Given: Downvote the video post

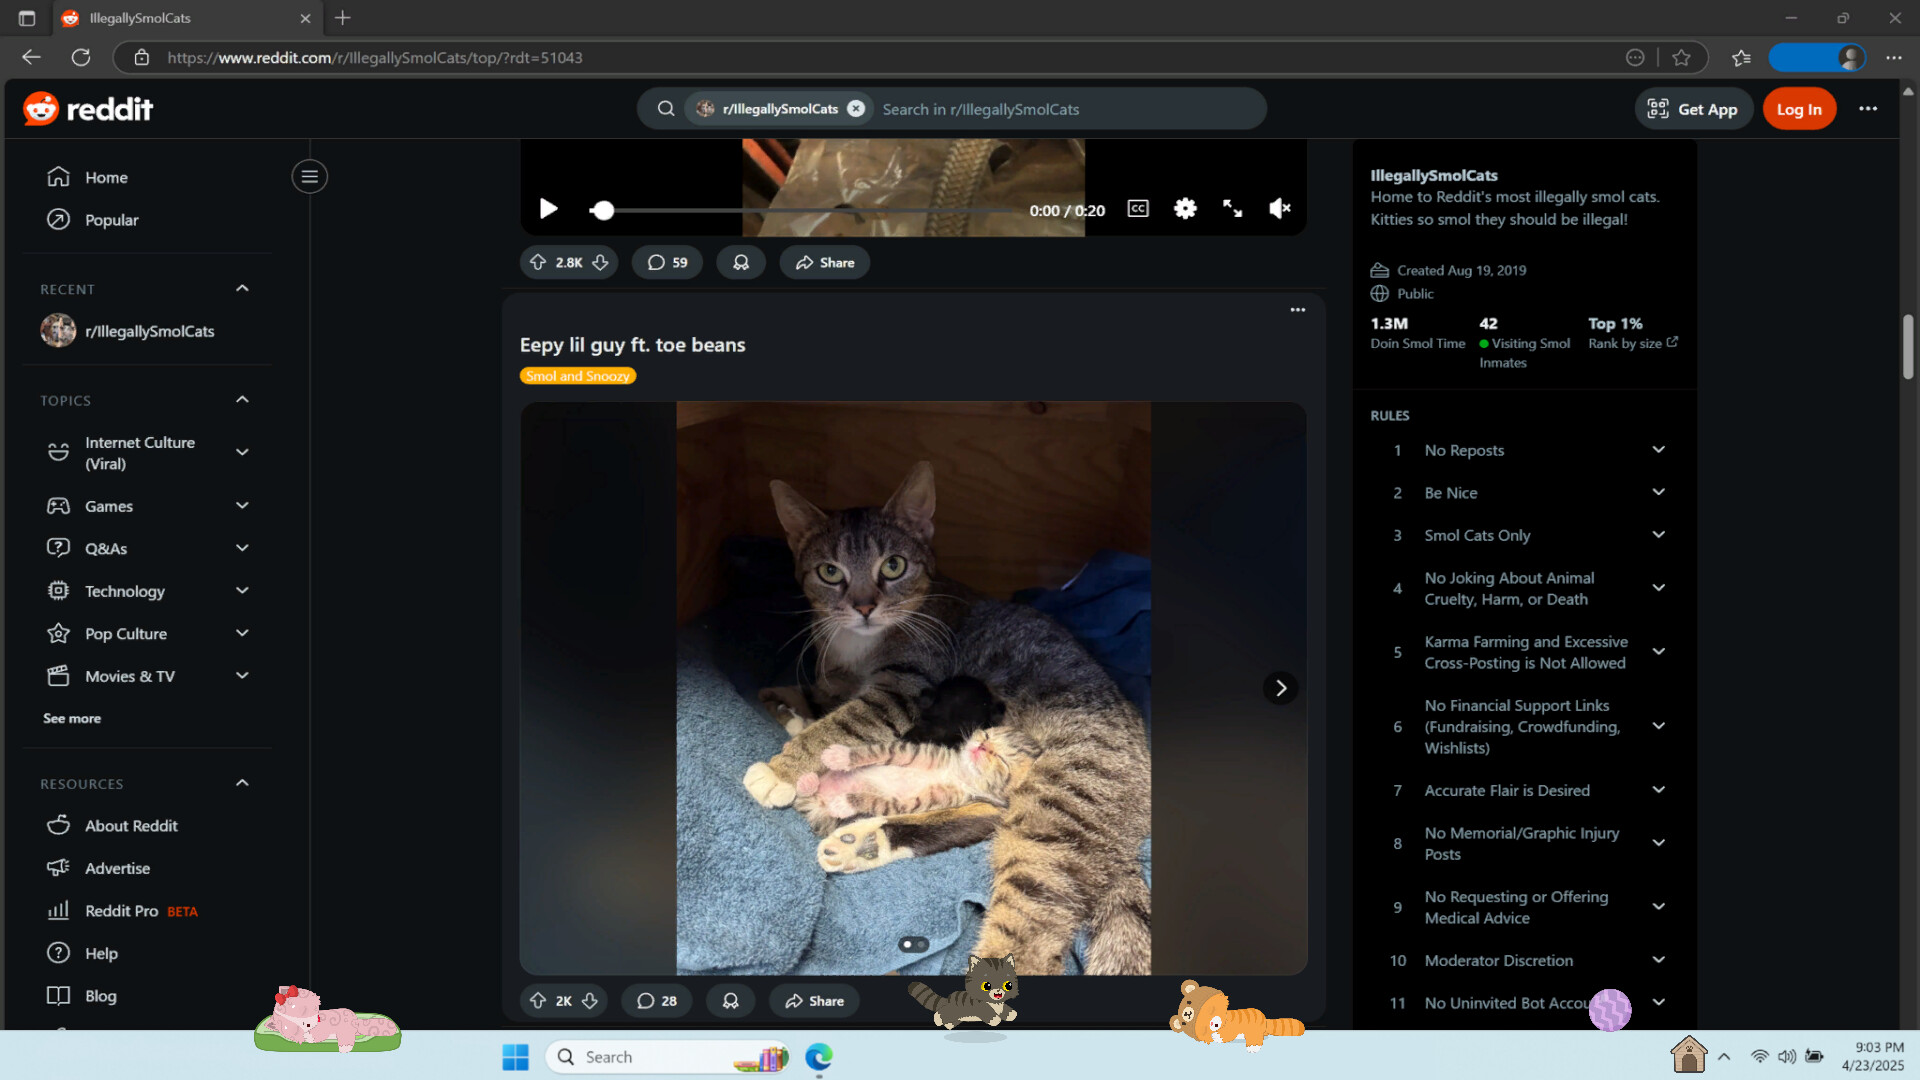Looking at the screenshot, I should 599,262.
